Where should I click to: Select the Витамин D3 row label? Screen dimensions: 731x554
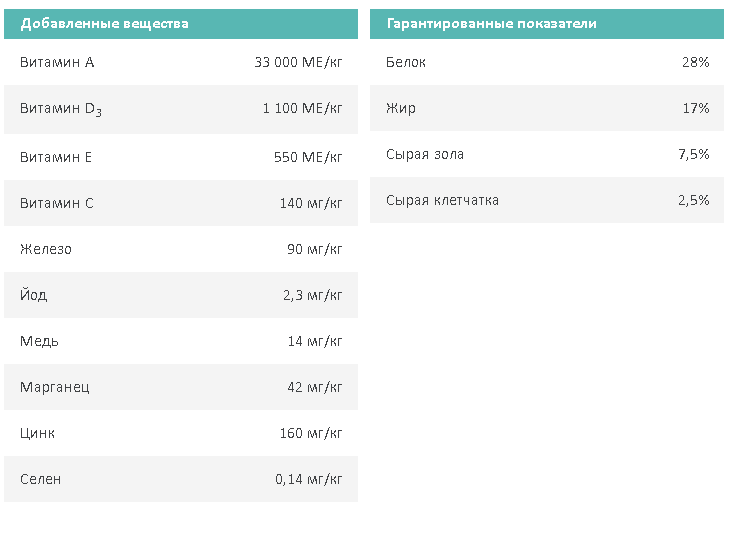(61, 109)
